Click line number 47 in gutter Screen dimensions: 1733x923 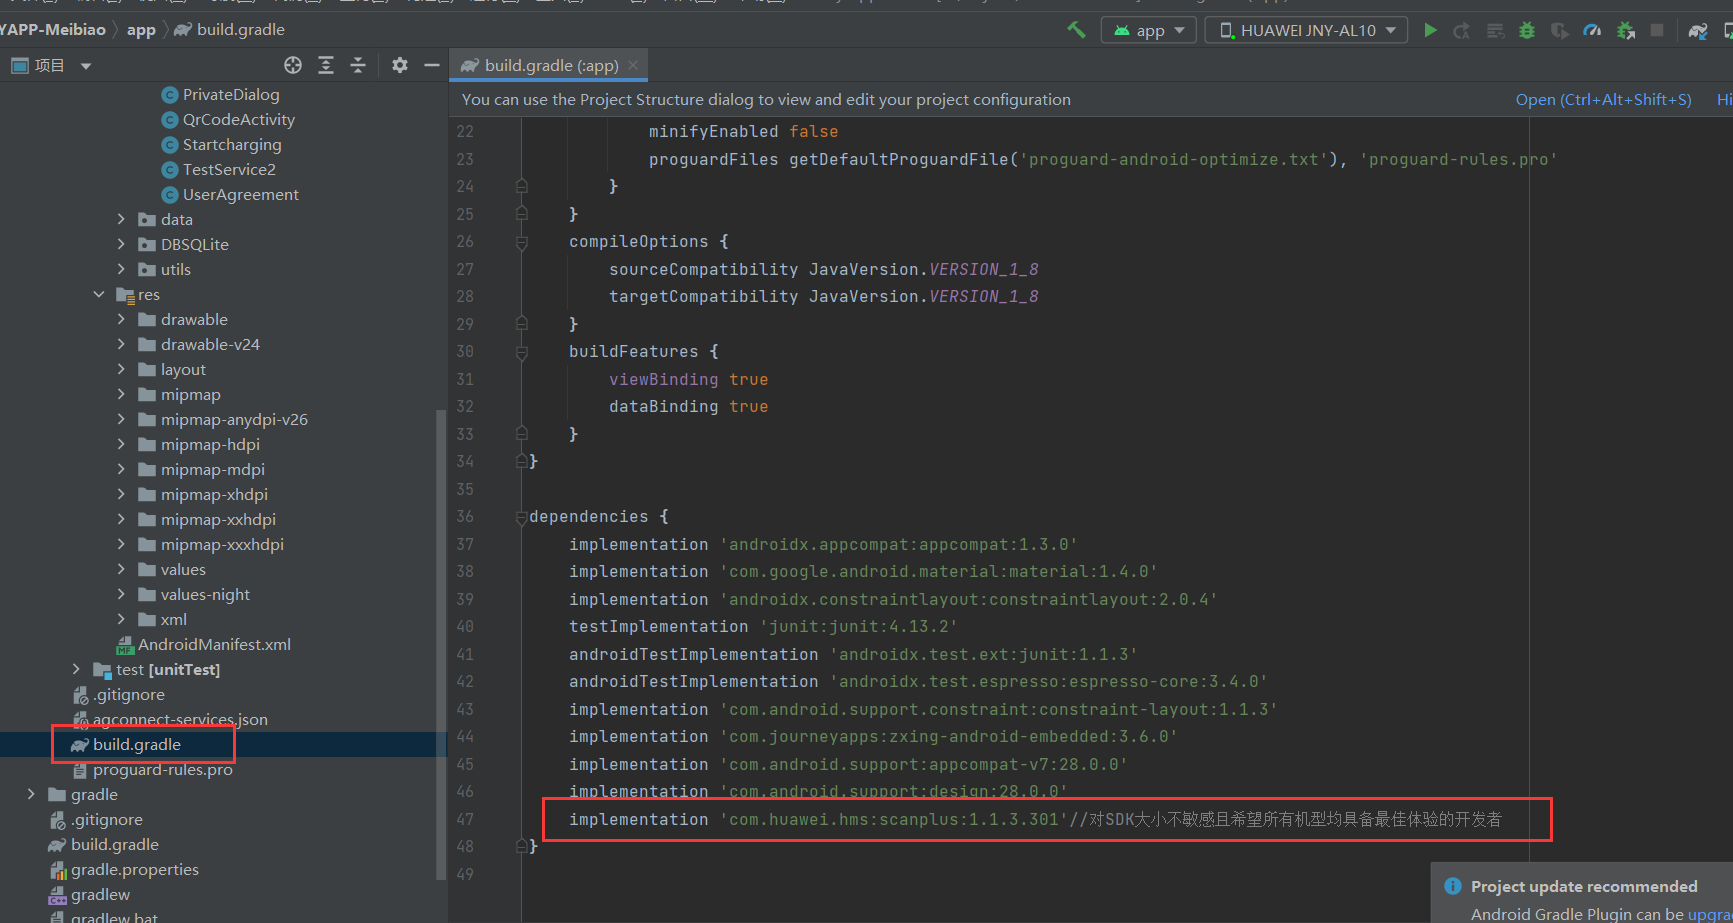(465, 819)
